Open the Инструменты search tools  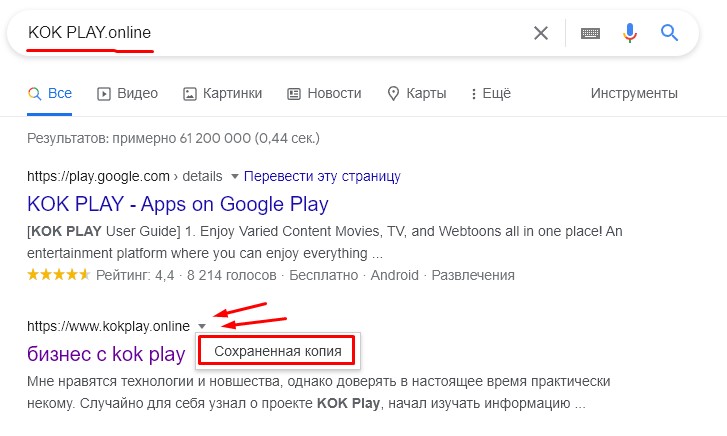coord(634,93)
